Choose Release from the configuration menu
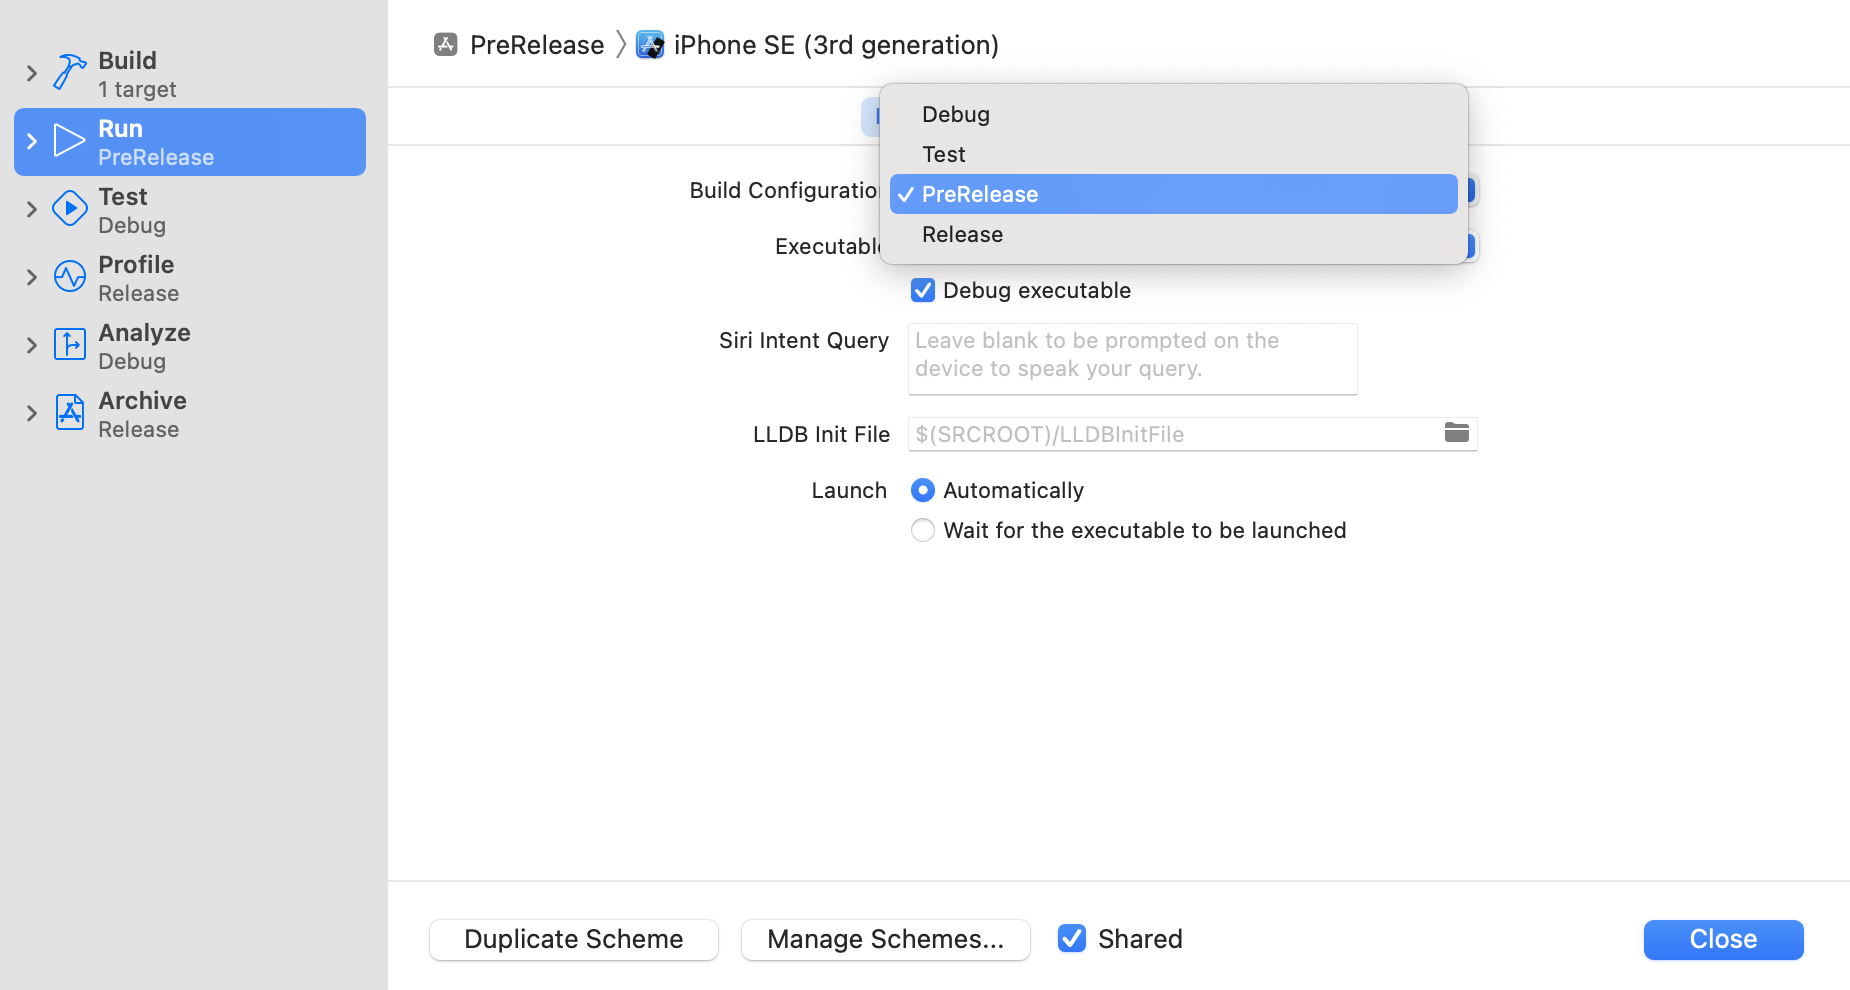 (x=962, y=235)
